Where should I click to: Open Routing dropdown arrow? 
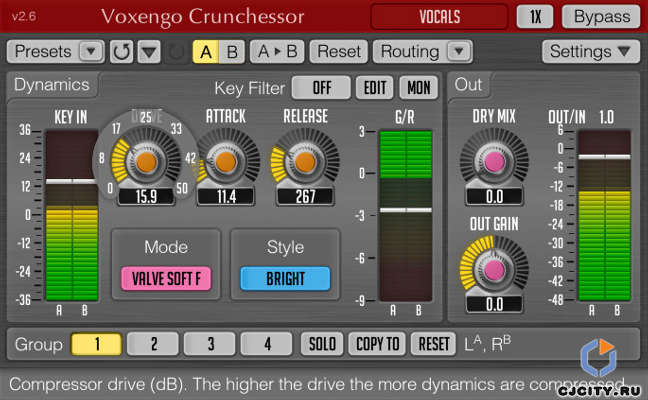point(459,52)
